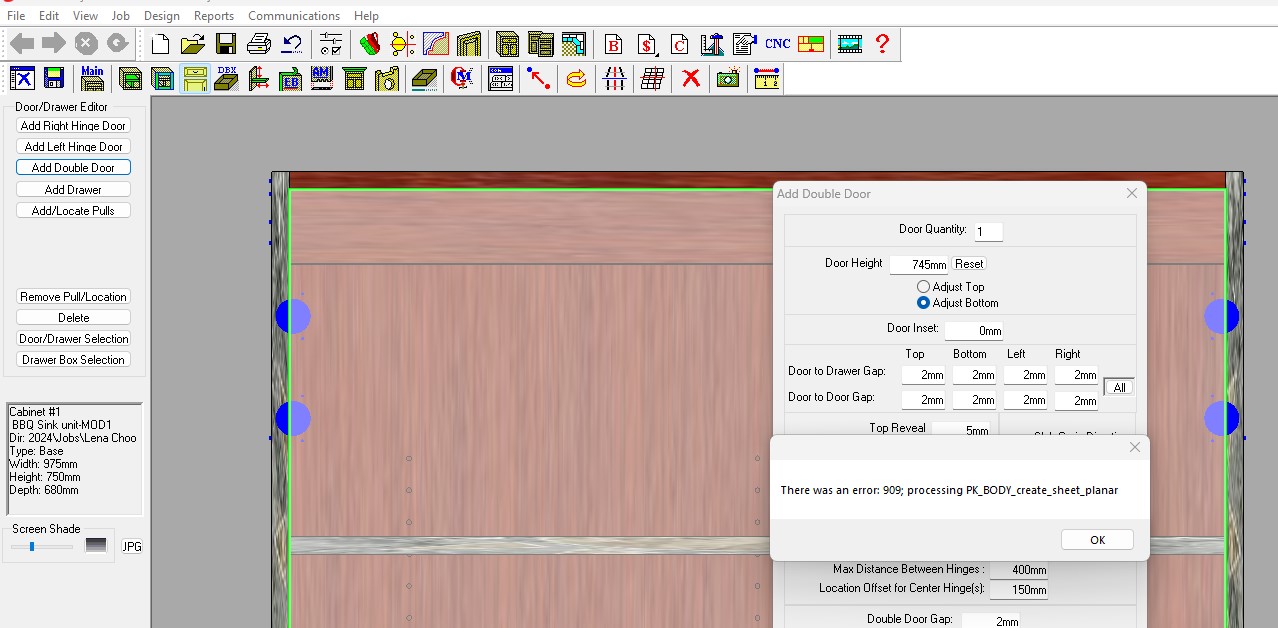The width and height of the screenshot is (1278, 628).
Task: Click the Print icon in toolbar
Action: tap(259, 44)
